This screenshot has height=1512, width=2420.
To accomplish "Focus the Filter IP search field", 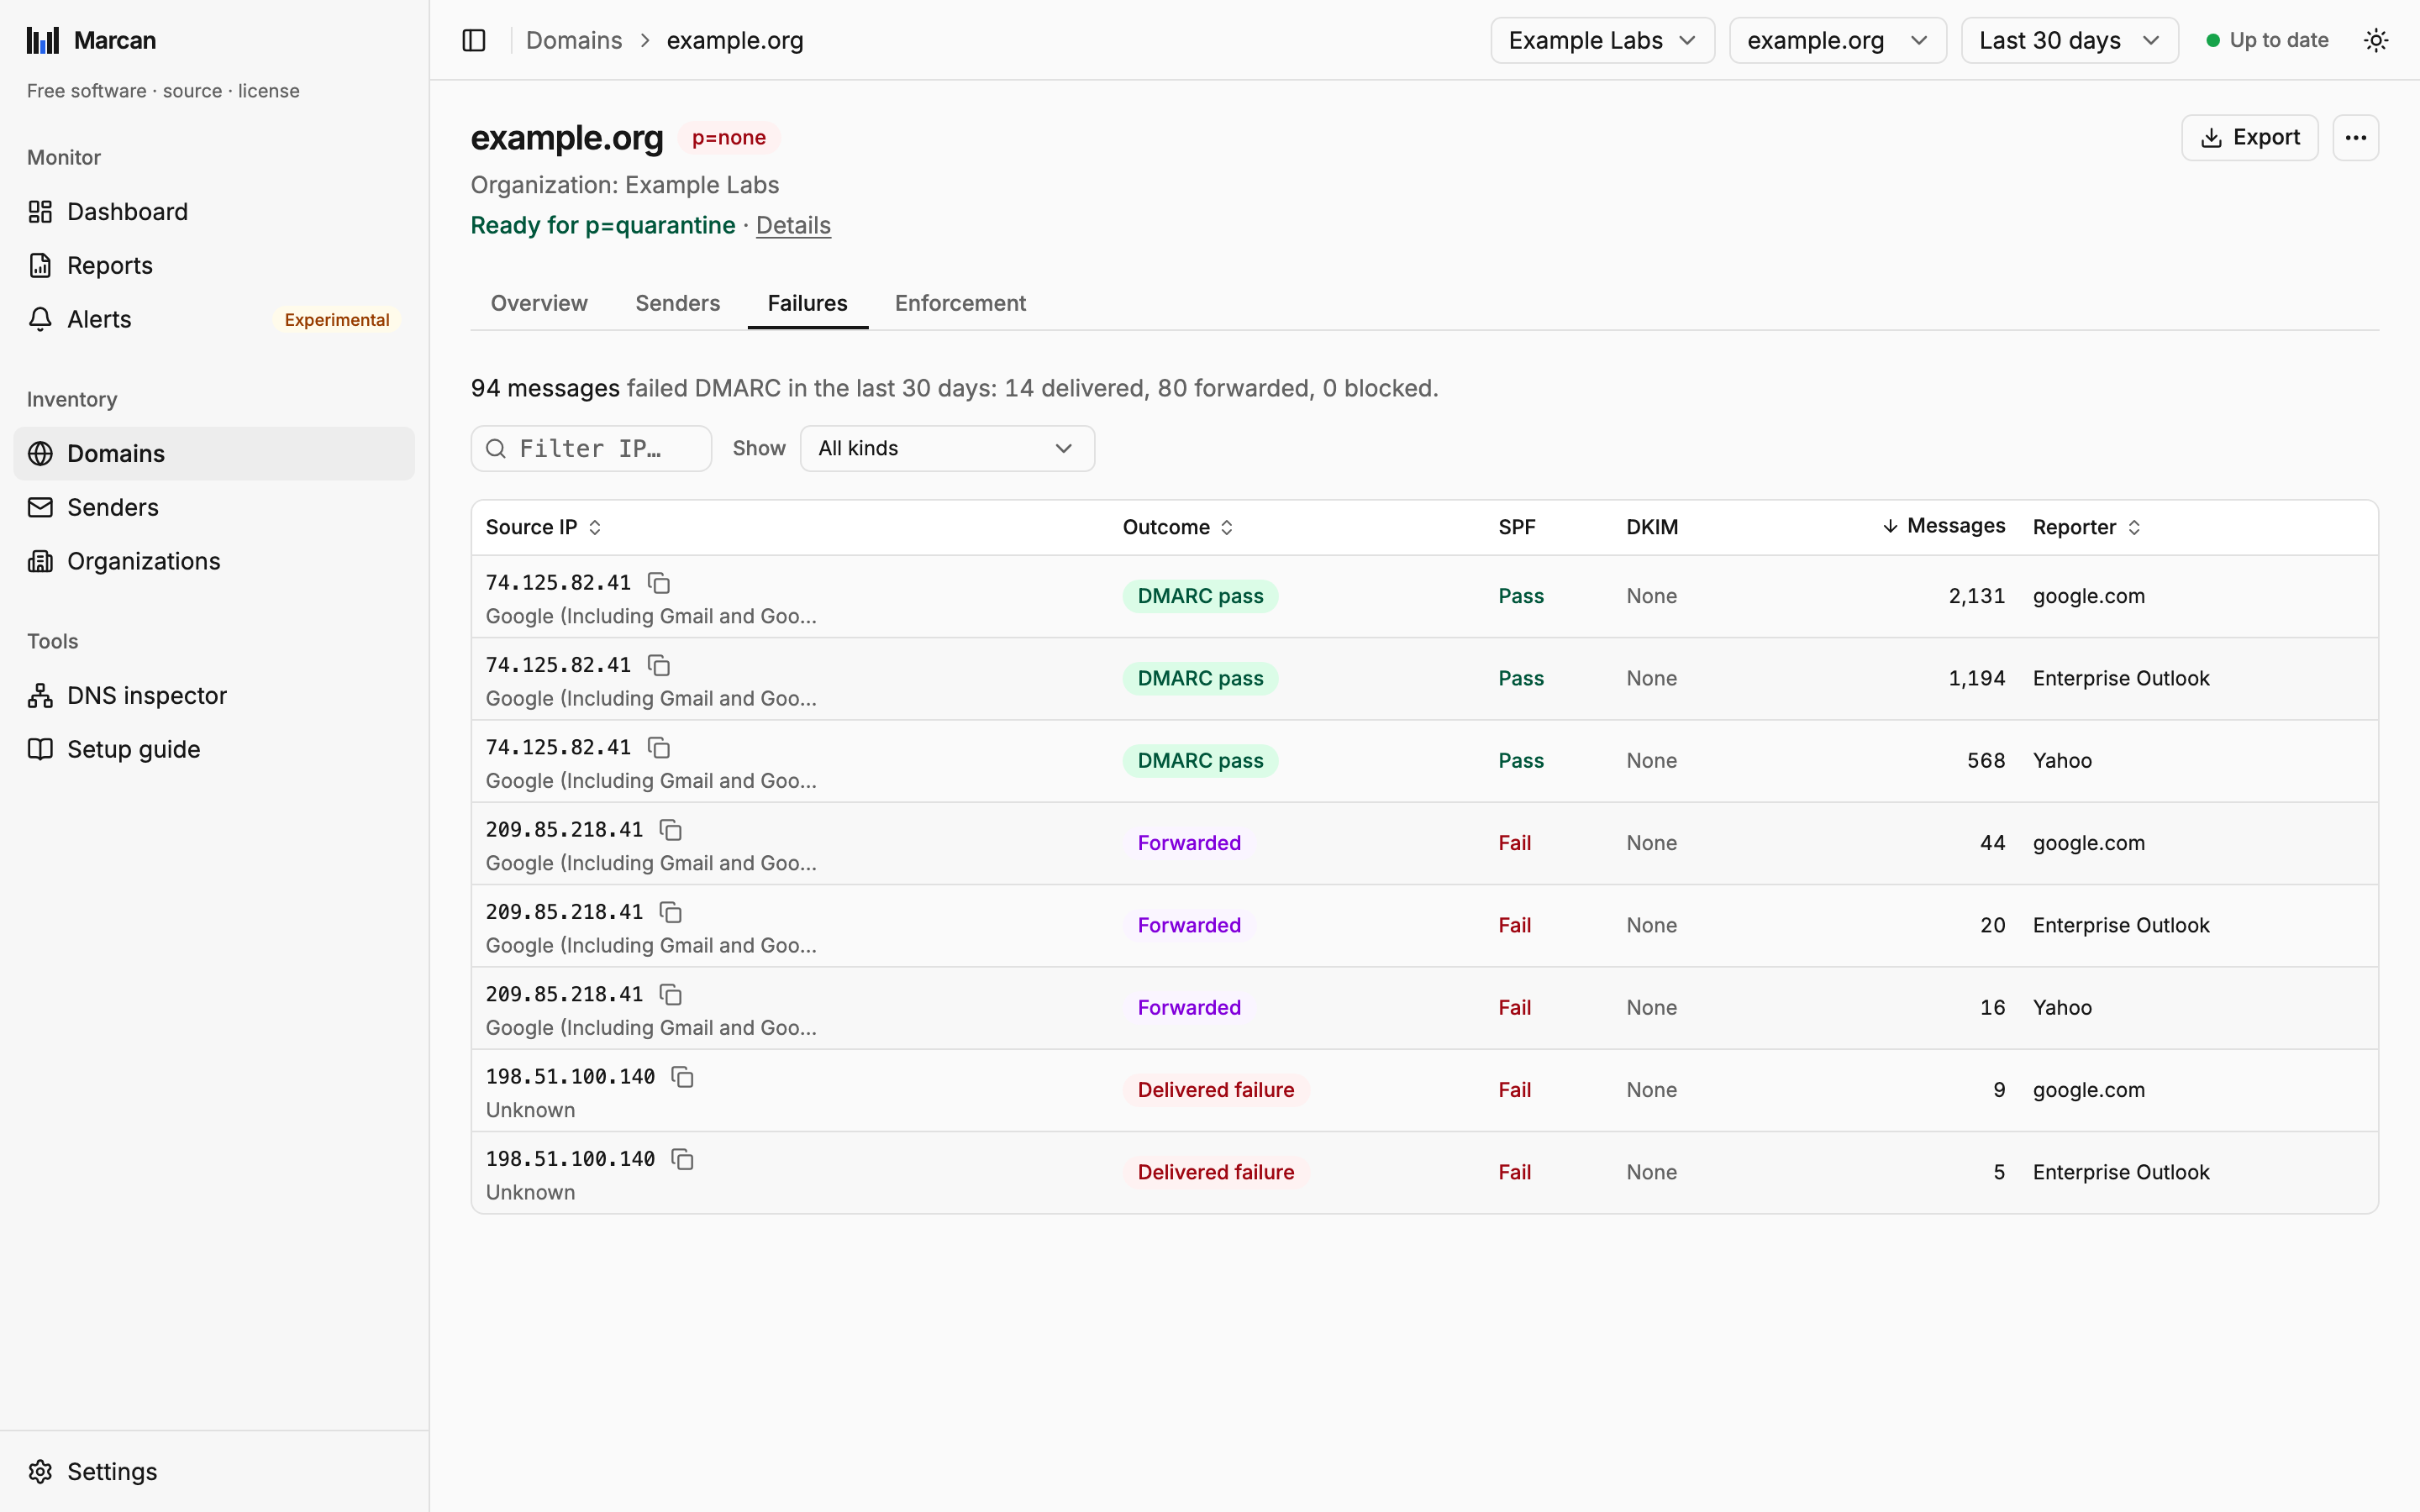I will coord(591,448).
